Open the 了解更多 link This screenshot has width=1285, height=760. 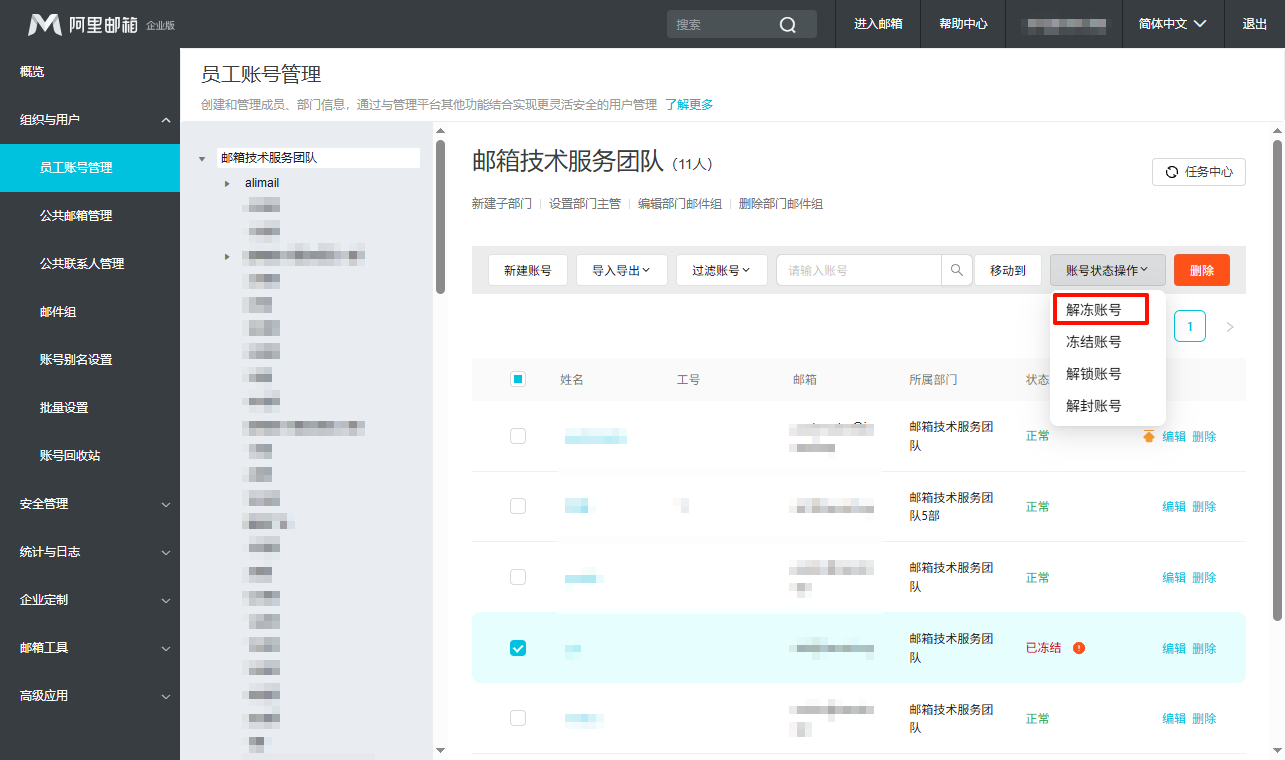pyautogui.click(x=689, y=104)
